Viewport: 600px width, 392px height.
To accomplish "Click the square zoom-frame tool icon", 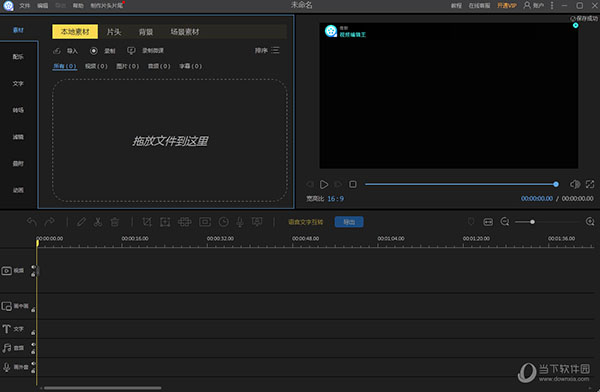I will (x=165, y=222).
